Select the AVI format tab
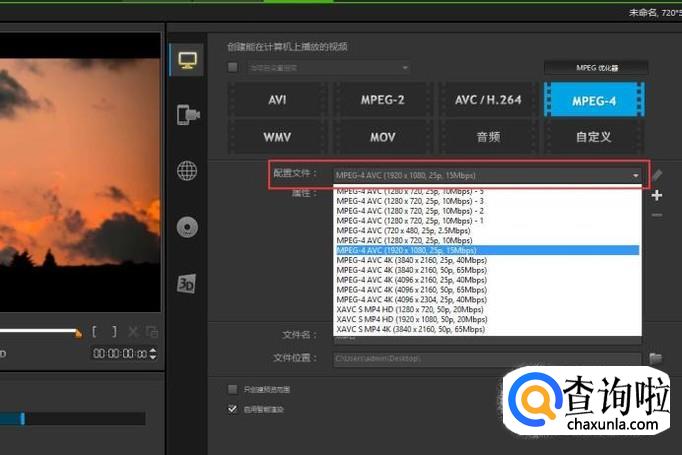Image resolution: width=682 pixels, height=455 pixels. point(277,100)
